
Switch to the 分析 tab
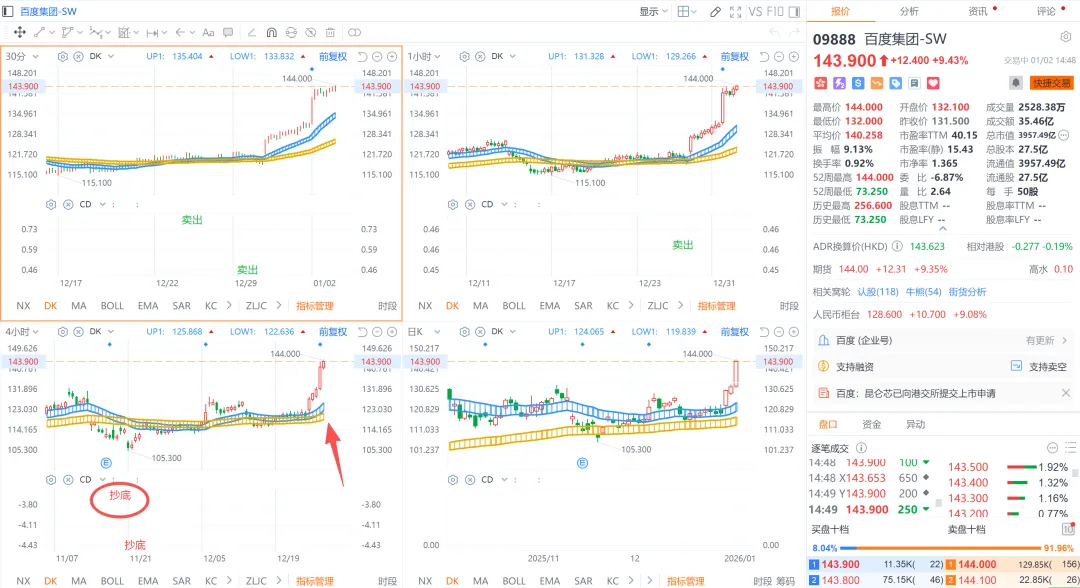click(908, 11)
